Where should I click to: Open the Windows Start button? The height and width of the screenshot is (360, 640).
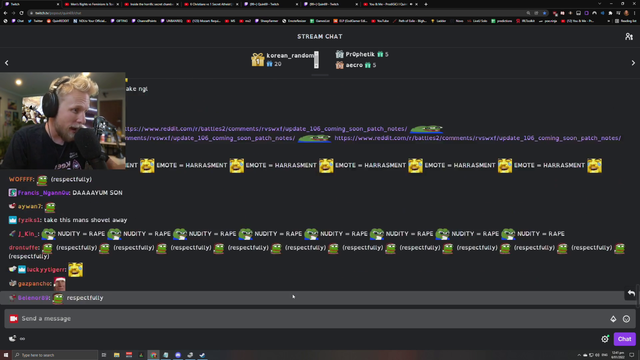click(x=6, y=355)
